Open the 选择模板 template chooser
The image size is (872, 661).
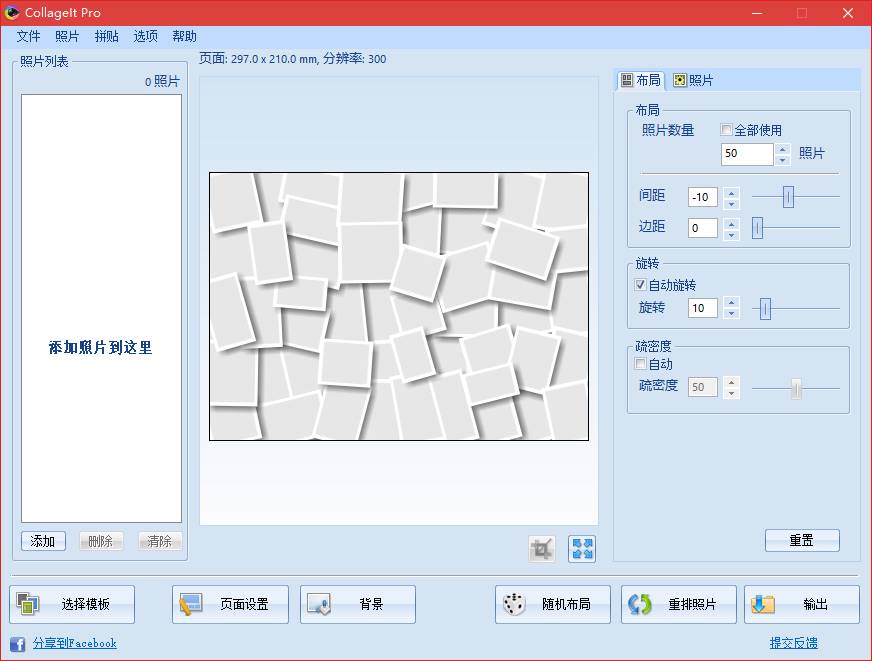72,604
